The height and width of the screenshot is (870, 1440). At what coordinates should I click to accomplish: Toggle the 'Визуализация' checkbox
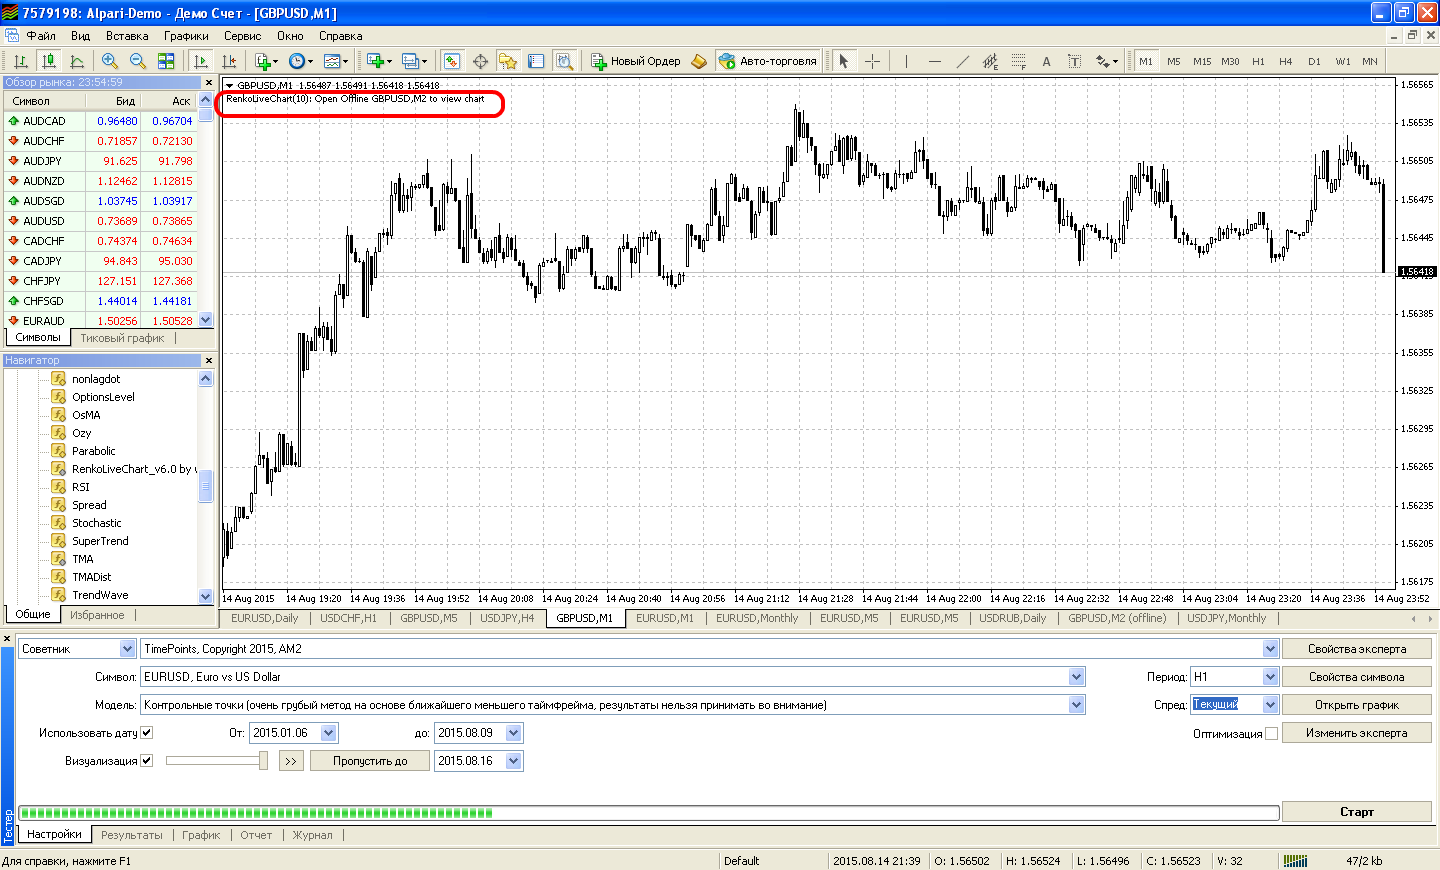click(x=147, y=761)
